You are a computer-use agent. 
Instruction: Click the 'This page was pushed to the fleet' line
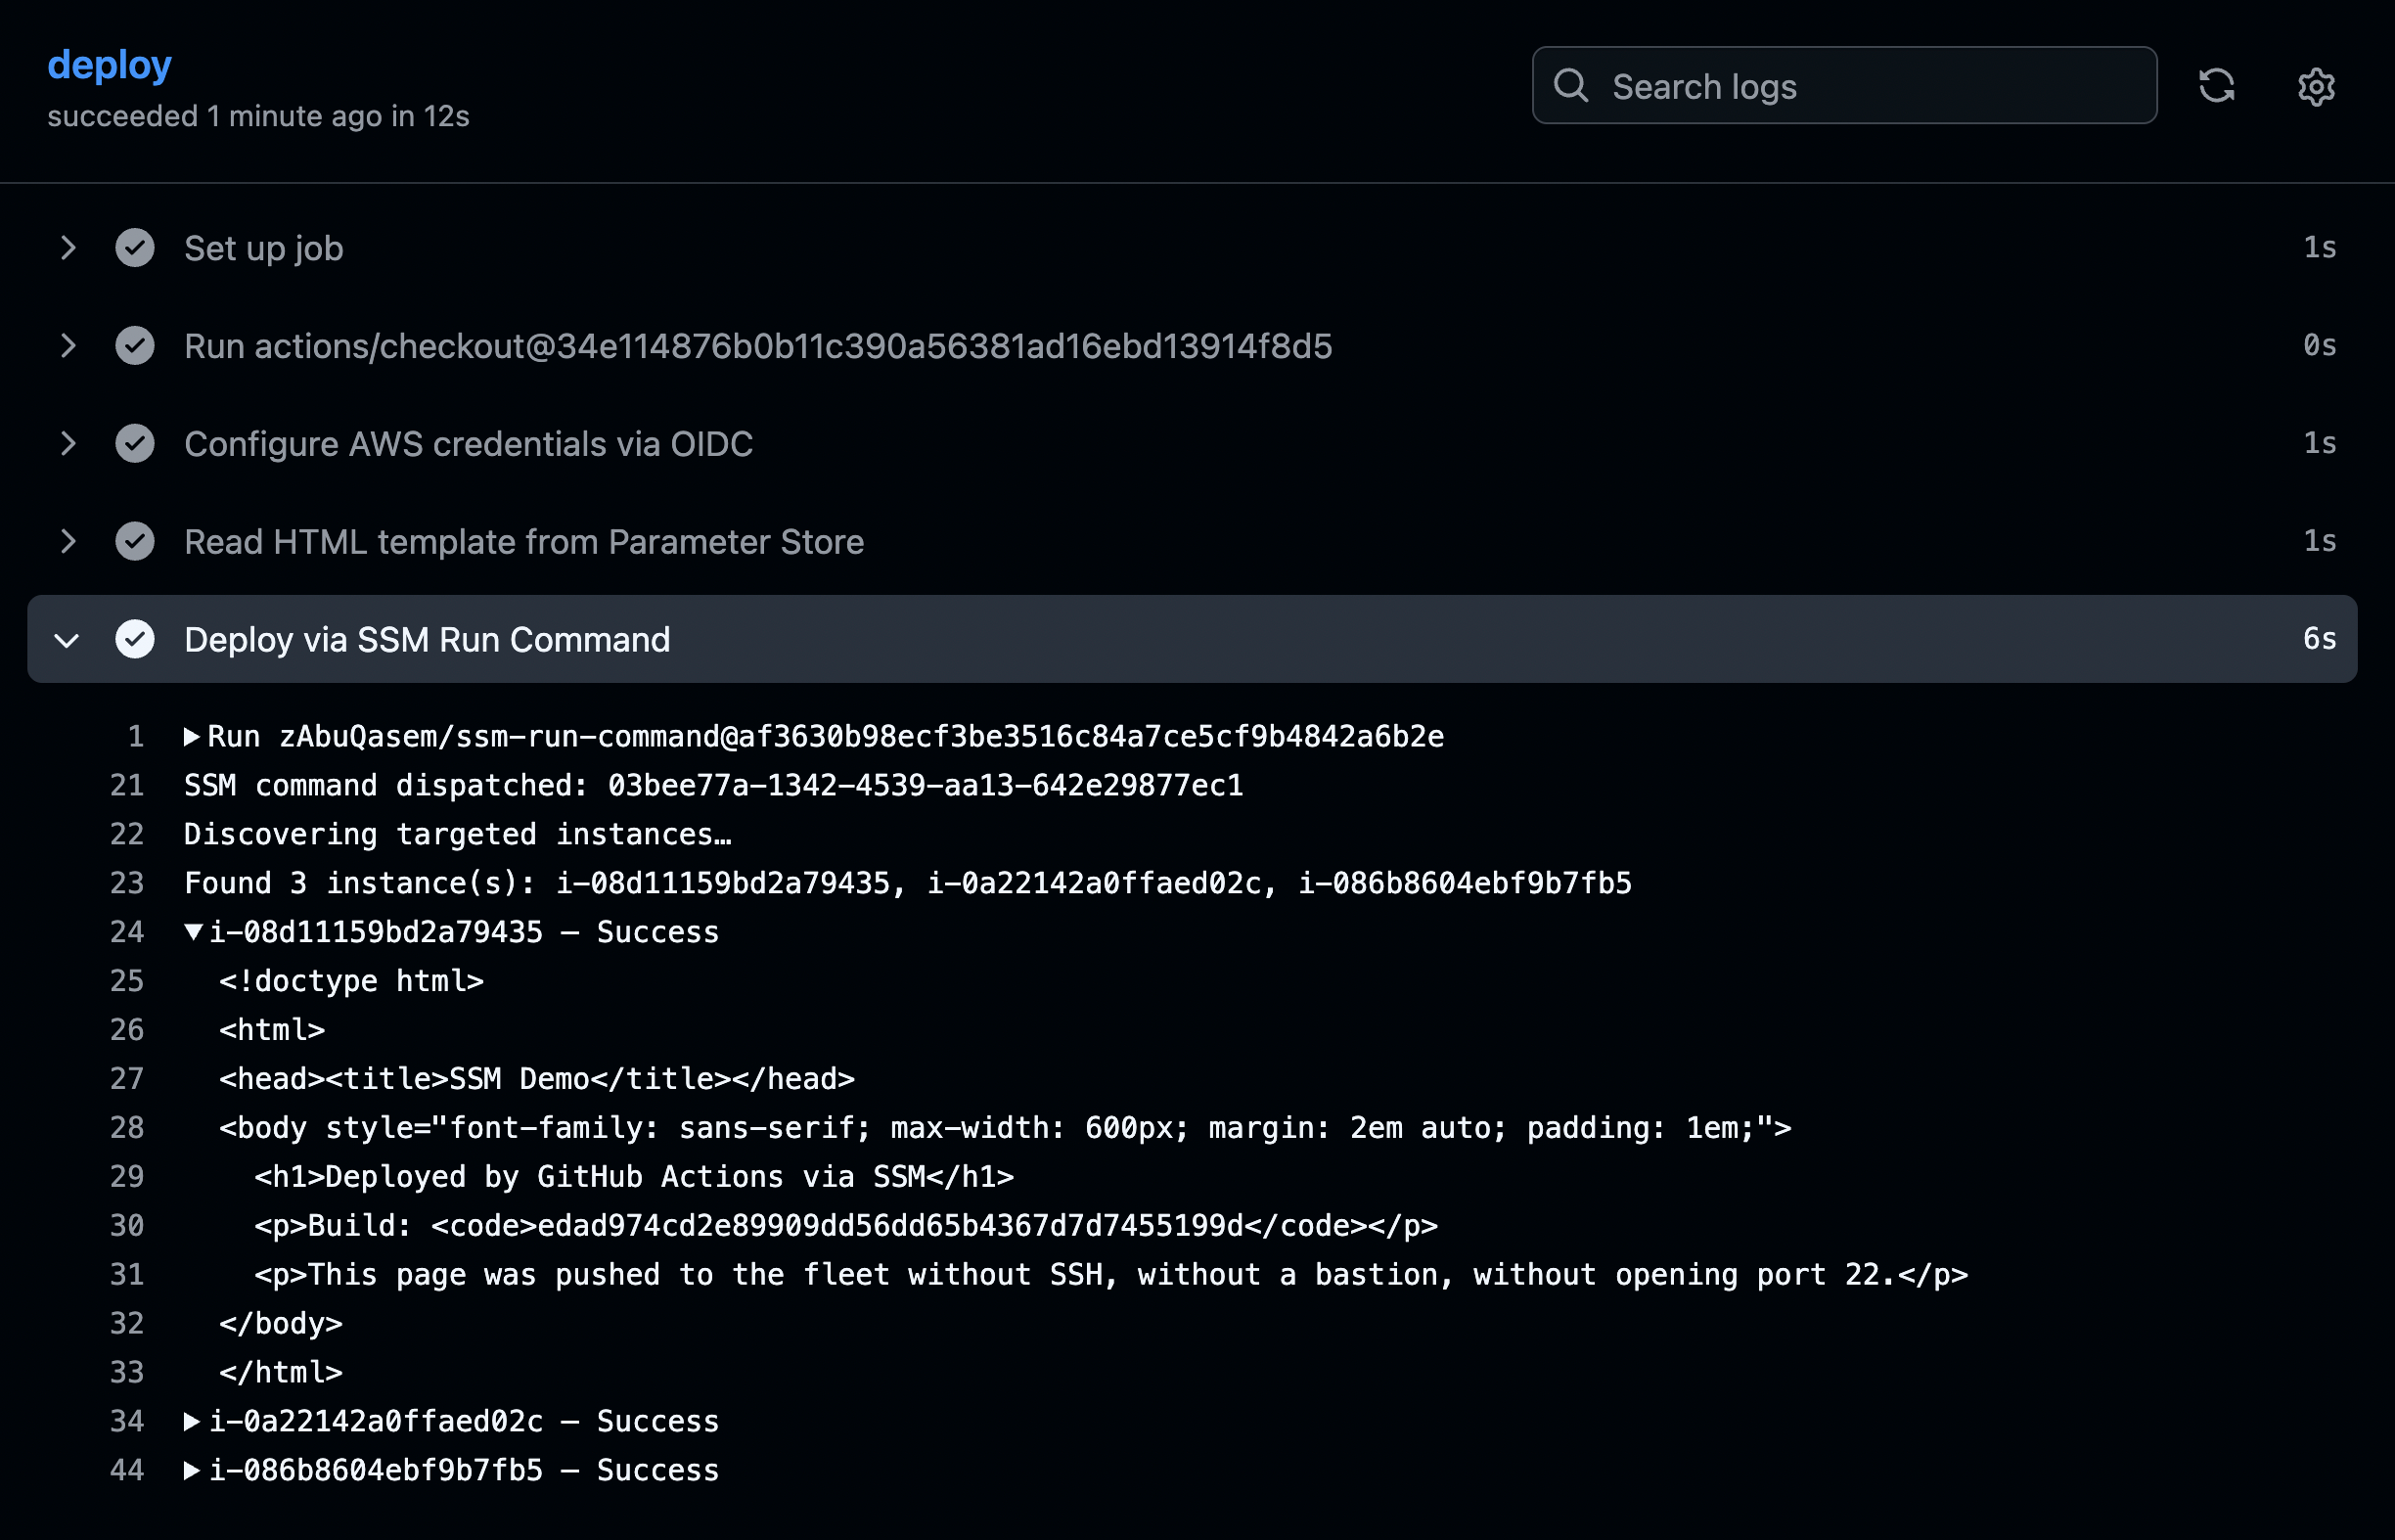pyautogui.click(x=1111, y=1276)
